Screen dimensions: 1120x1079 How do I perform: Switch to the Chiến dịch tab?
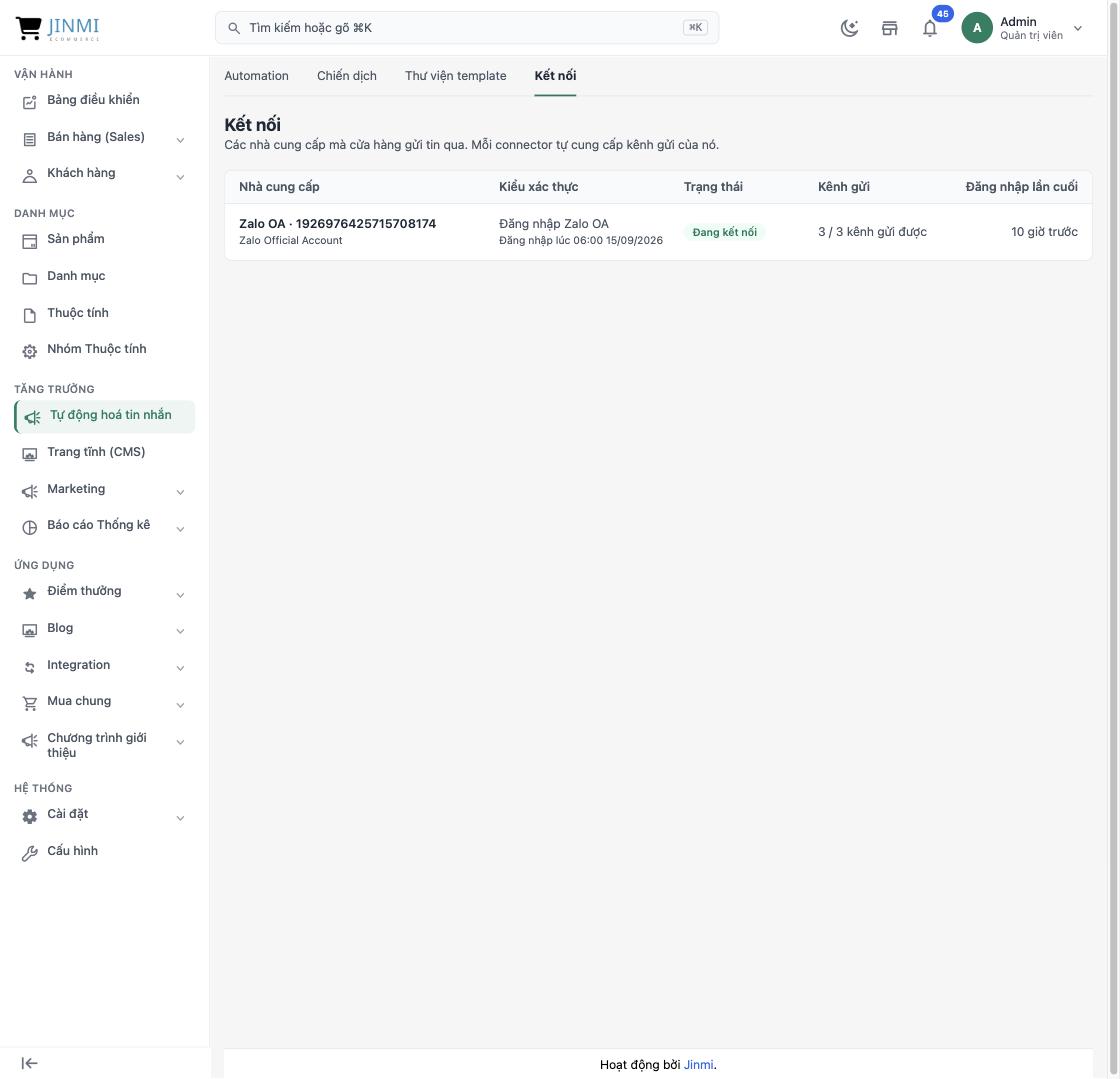[346, 76]
